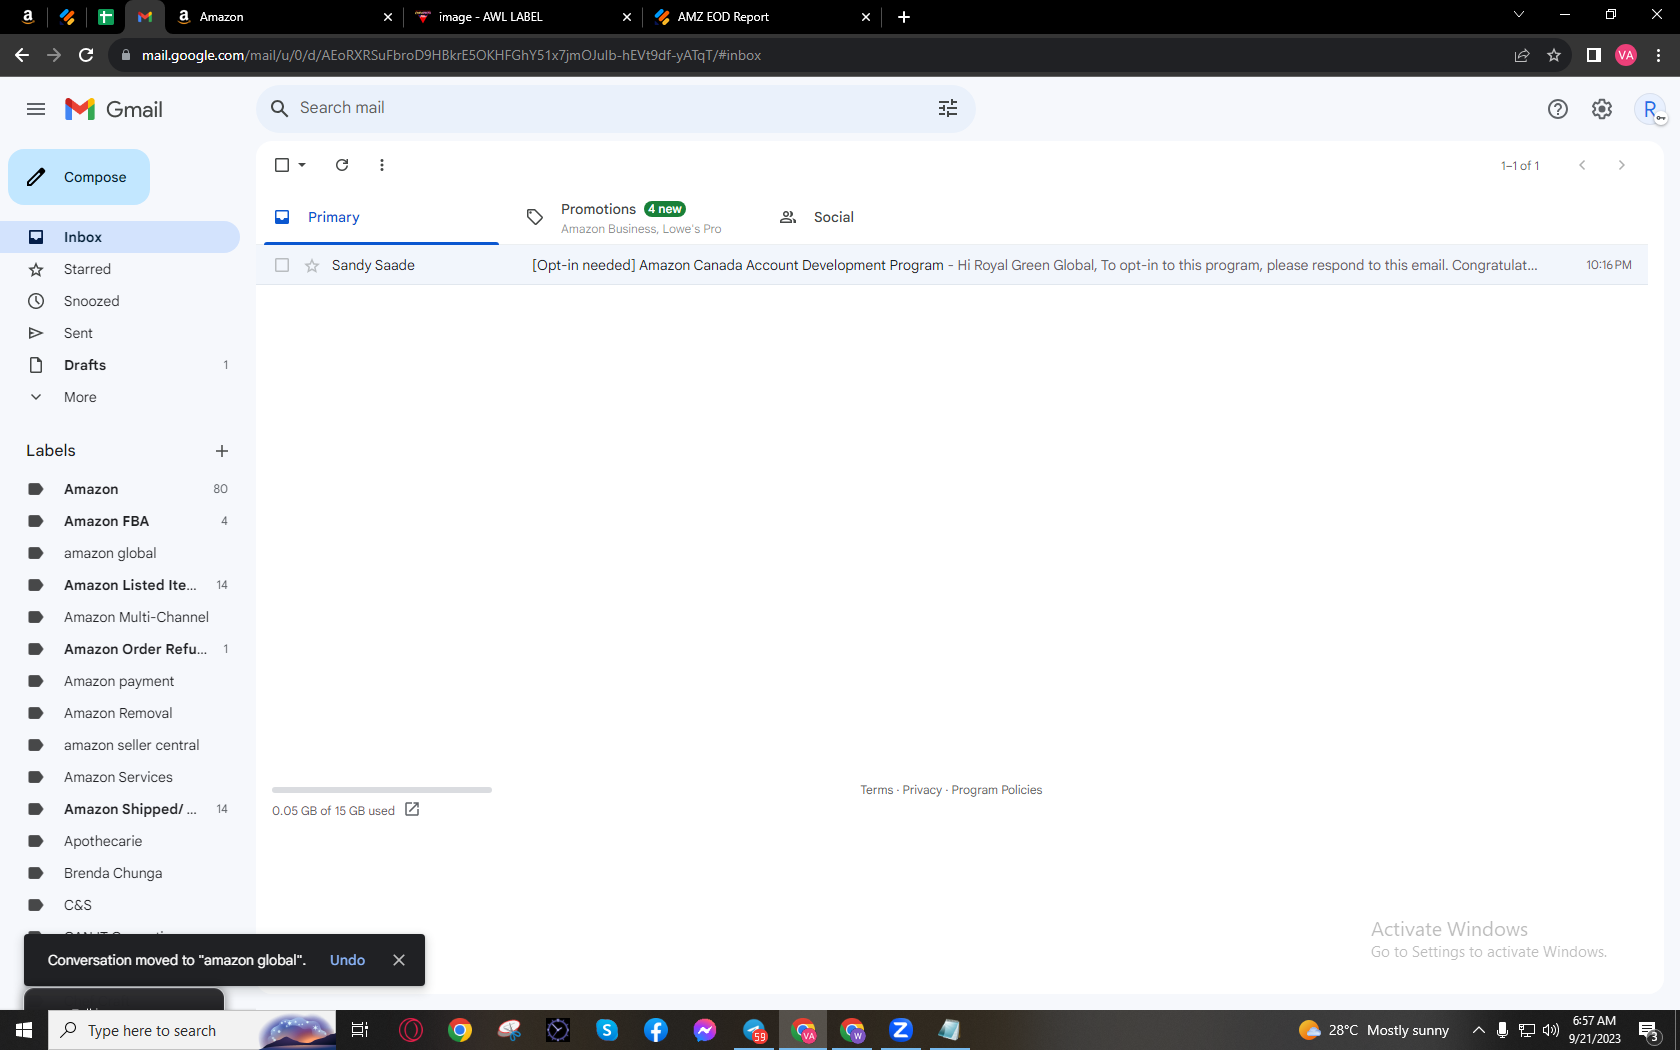Open Gmail Support help icon
The height and width of the screenshot is (1050, 1680).
1558,109
